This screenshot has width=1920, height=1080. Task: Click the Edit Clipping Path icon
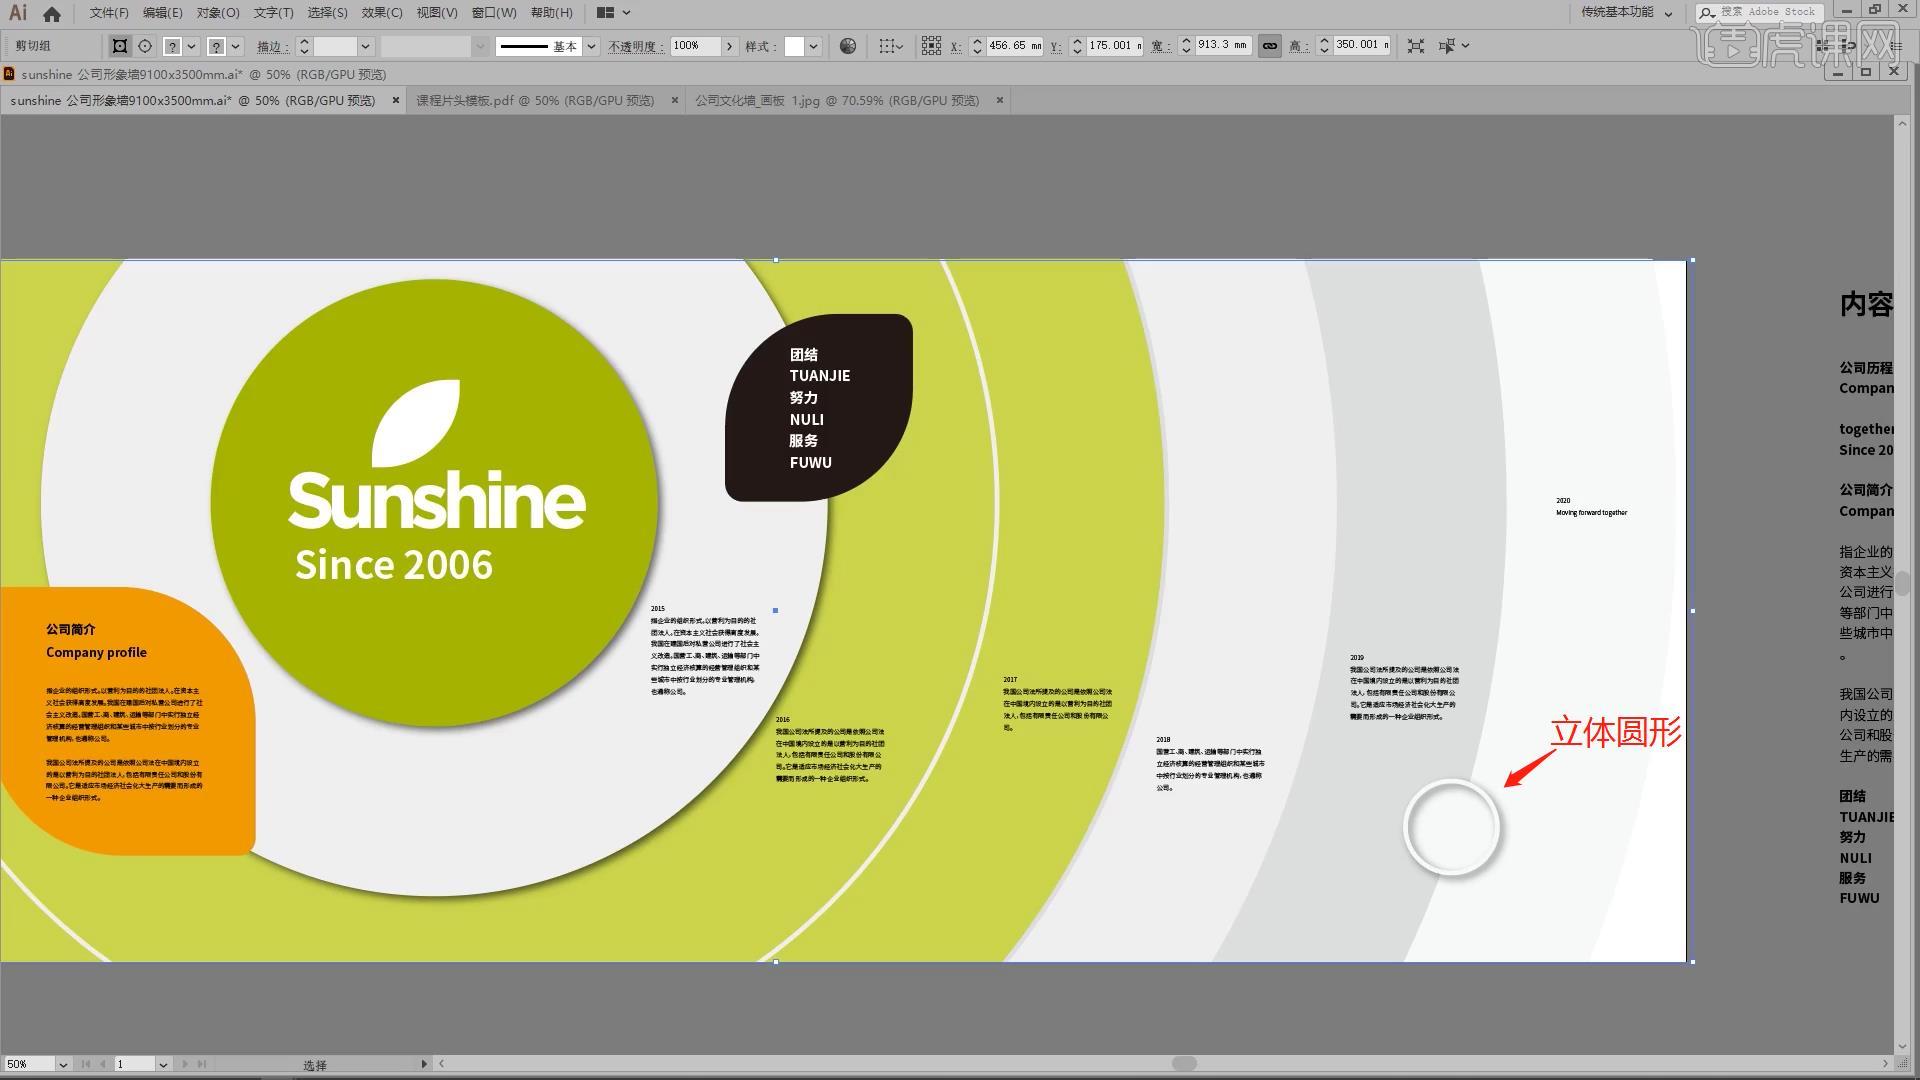120,46
